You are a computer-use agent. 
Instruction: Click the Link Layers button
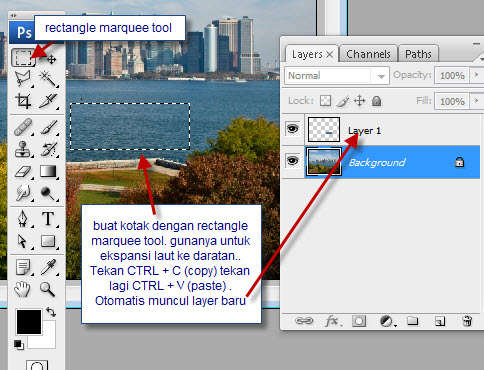pyautogui.click(x=304, y=321)
